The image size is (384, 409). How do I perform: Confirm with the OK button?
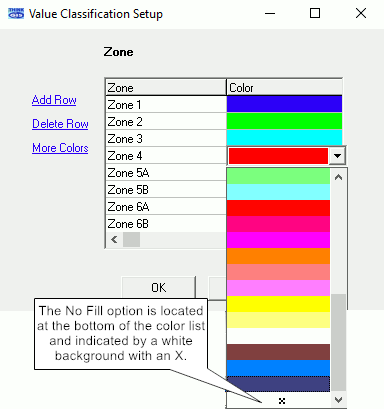coord(158,288)
